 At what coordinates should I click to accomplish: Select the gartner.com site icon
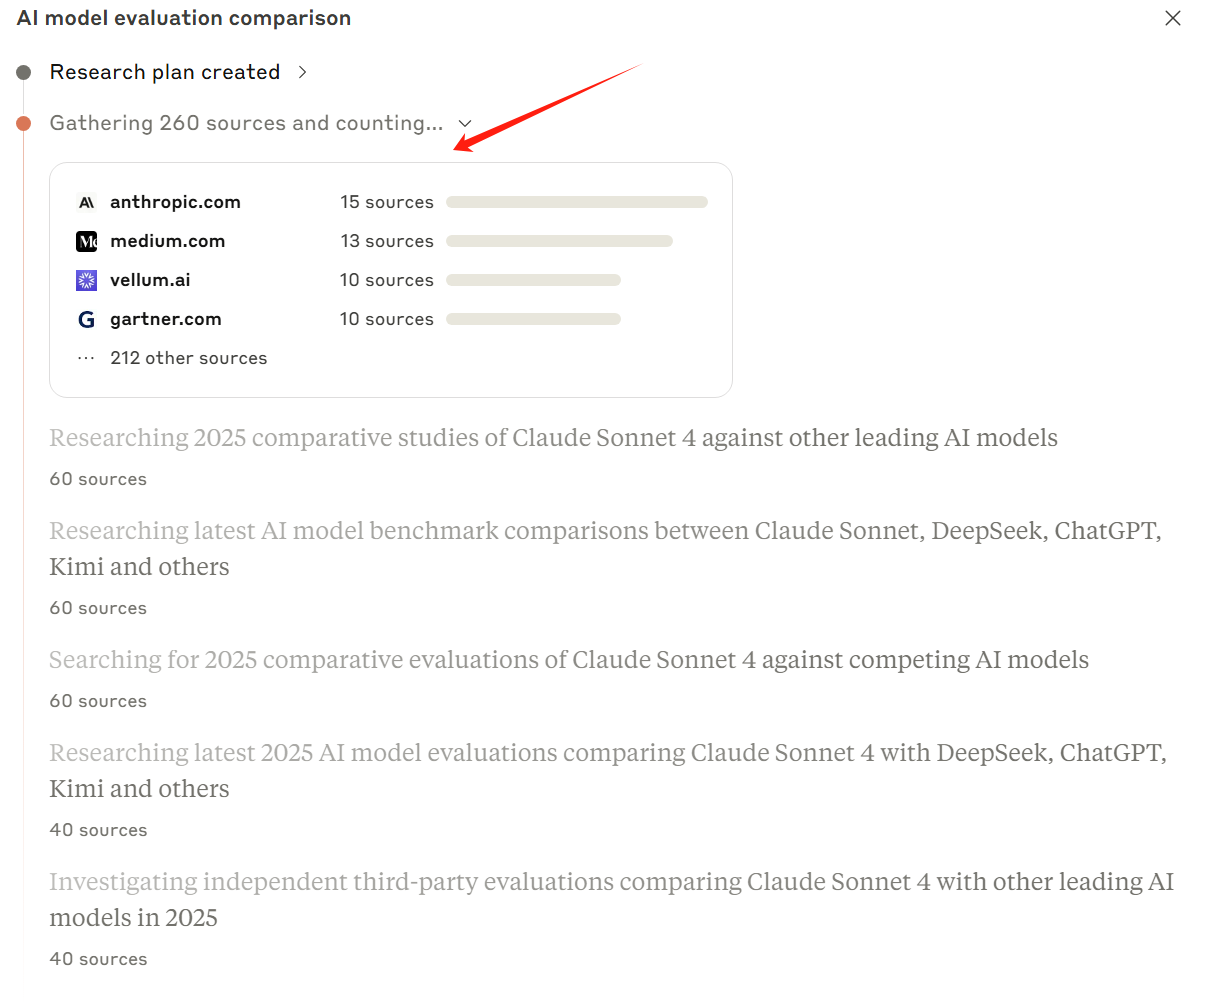(86, 319)
